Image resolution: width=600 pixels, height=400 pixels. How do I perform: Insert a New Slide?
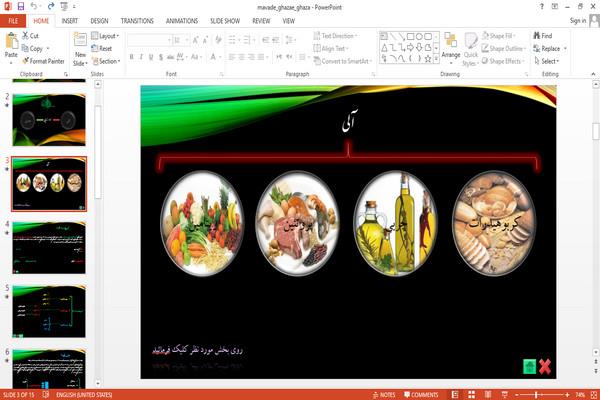(80, 50)
